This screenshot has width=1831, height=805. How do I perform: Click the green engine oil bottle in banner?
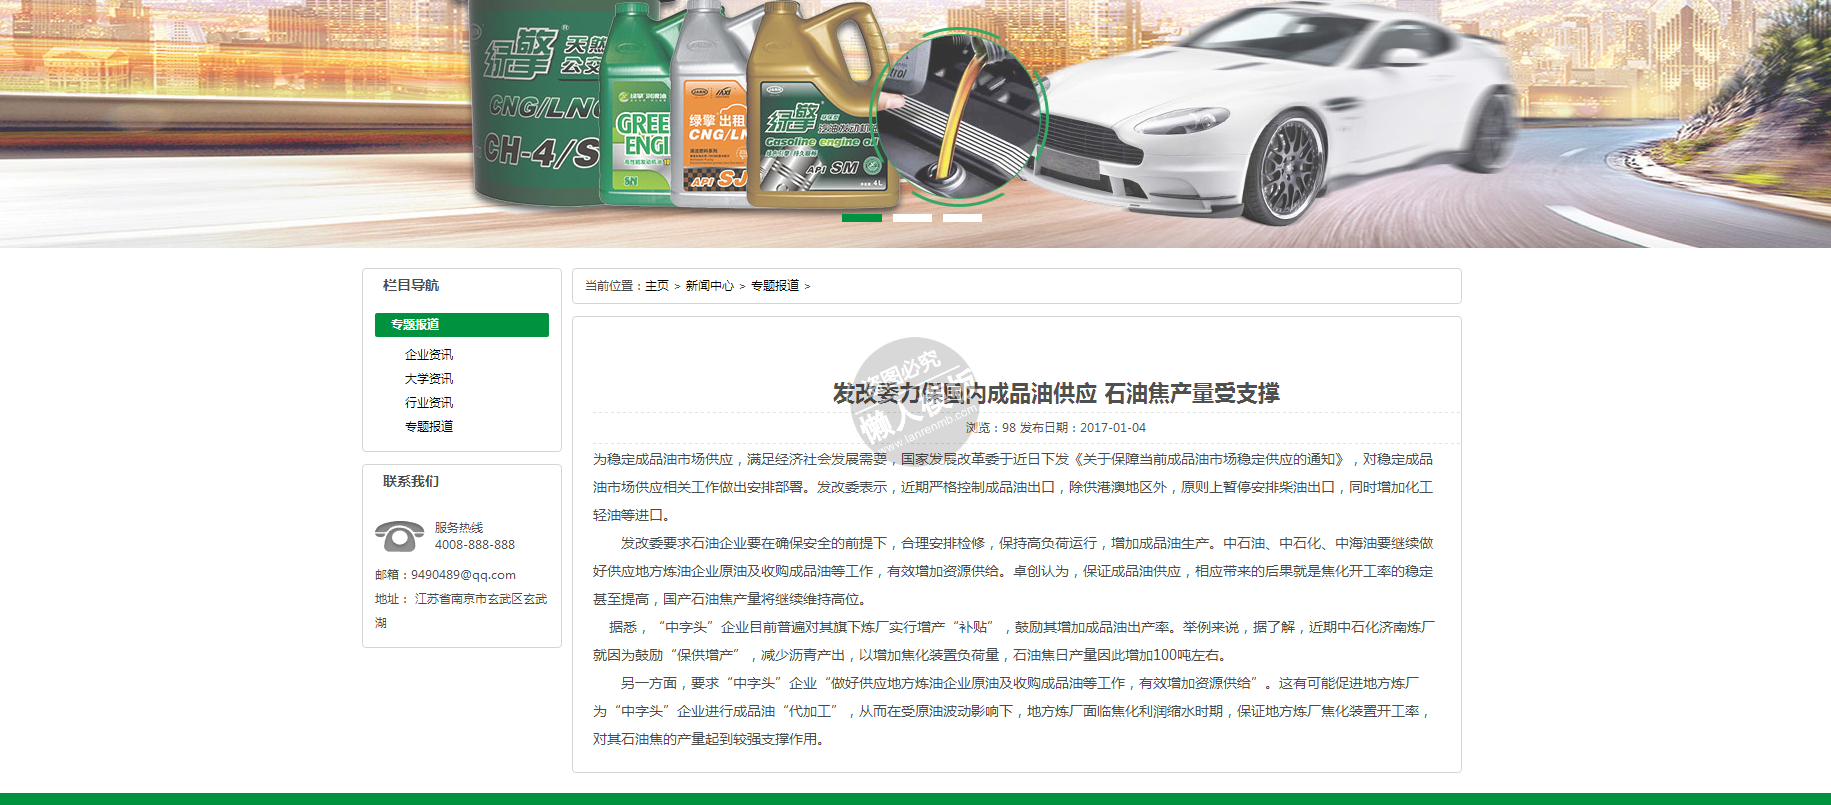tap(638, 110)
